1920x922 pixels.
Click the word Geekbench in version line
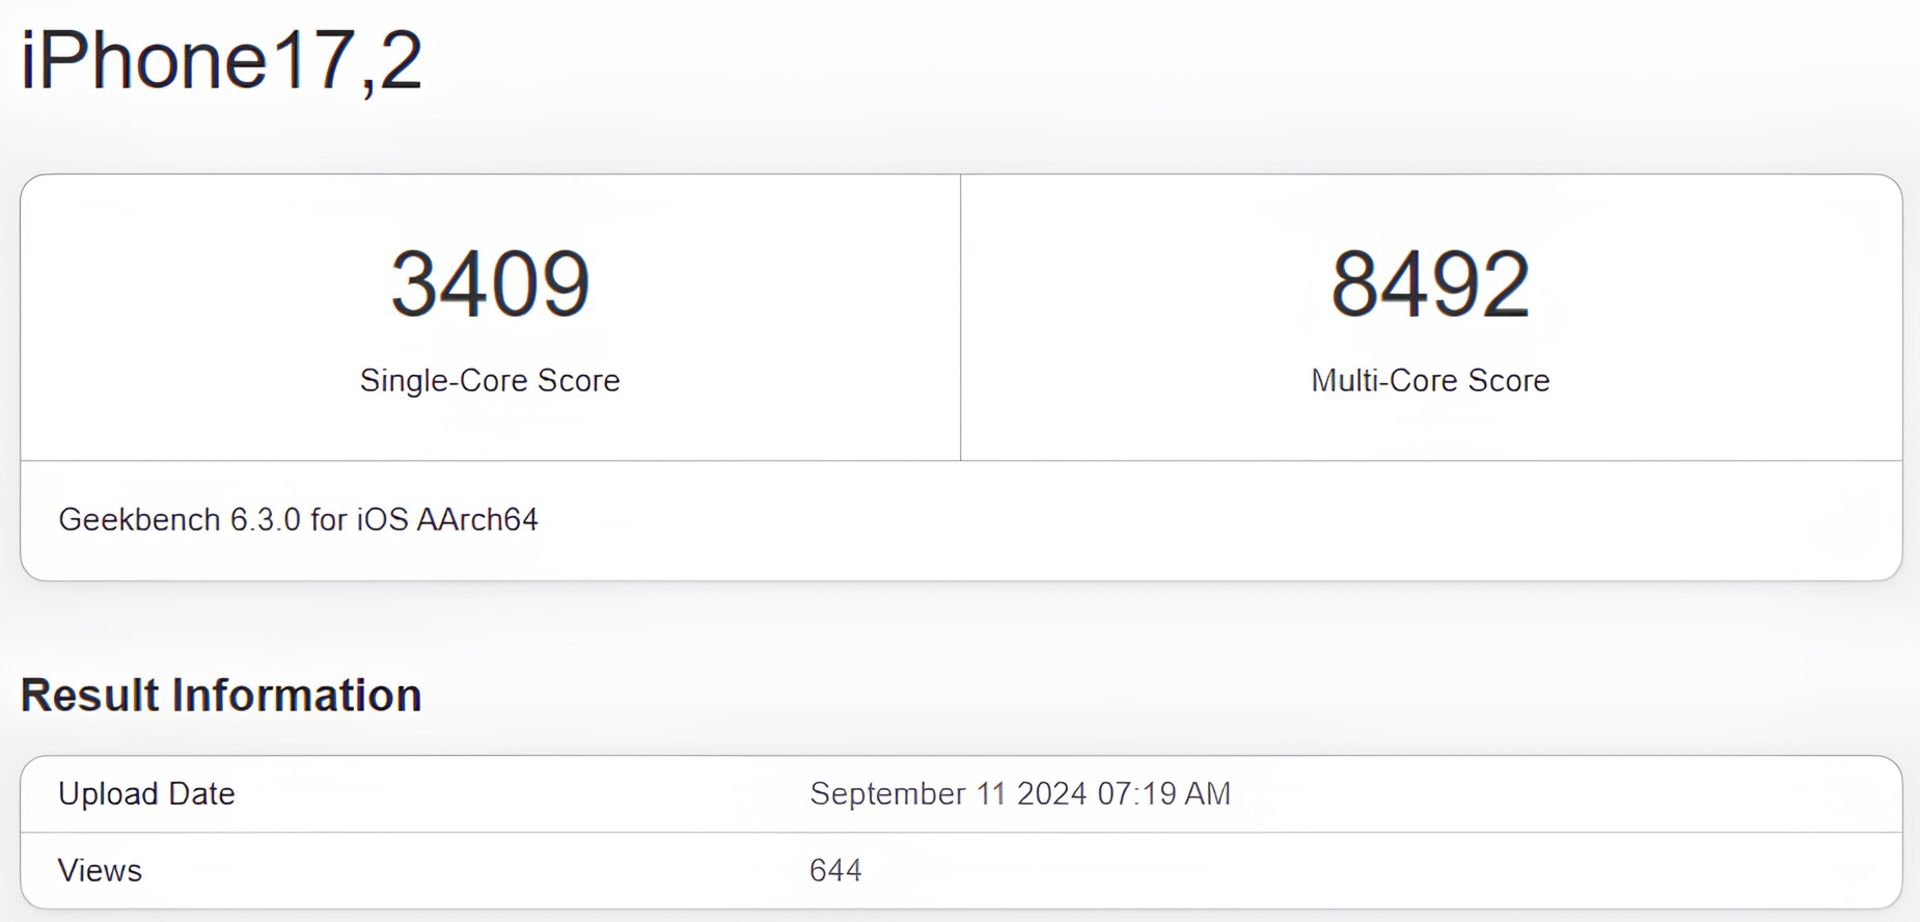click(139, 520)
